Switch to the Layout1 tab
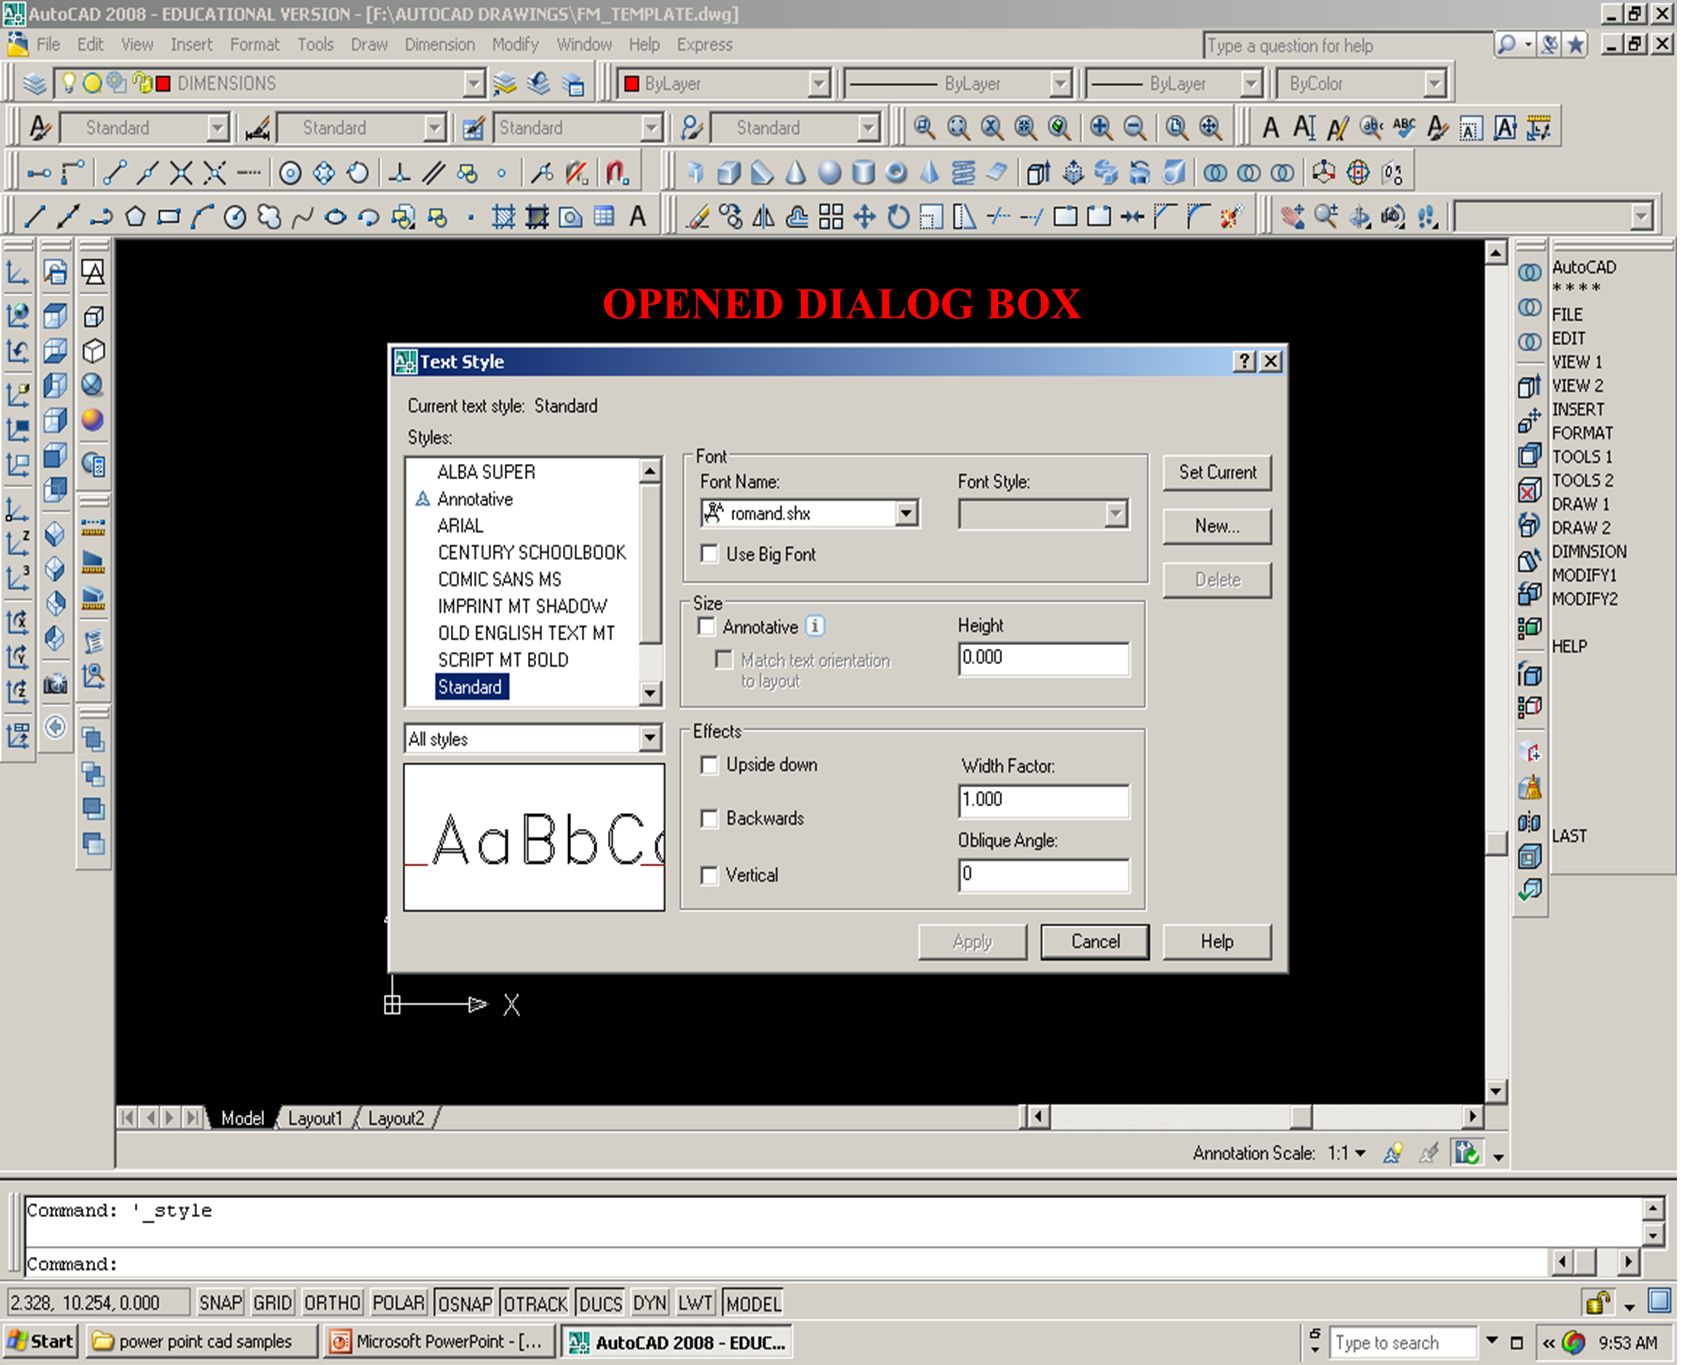Screen dimensions: 1706x1365 (315, 1118)
